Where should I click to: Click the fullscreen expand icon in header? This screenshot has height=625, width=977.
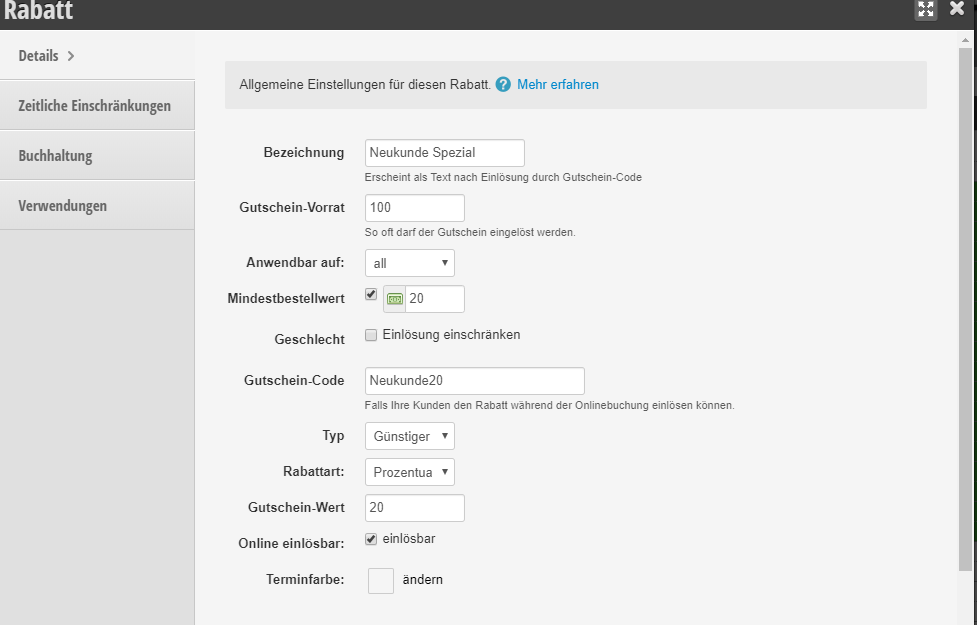pos(926,9)
